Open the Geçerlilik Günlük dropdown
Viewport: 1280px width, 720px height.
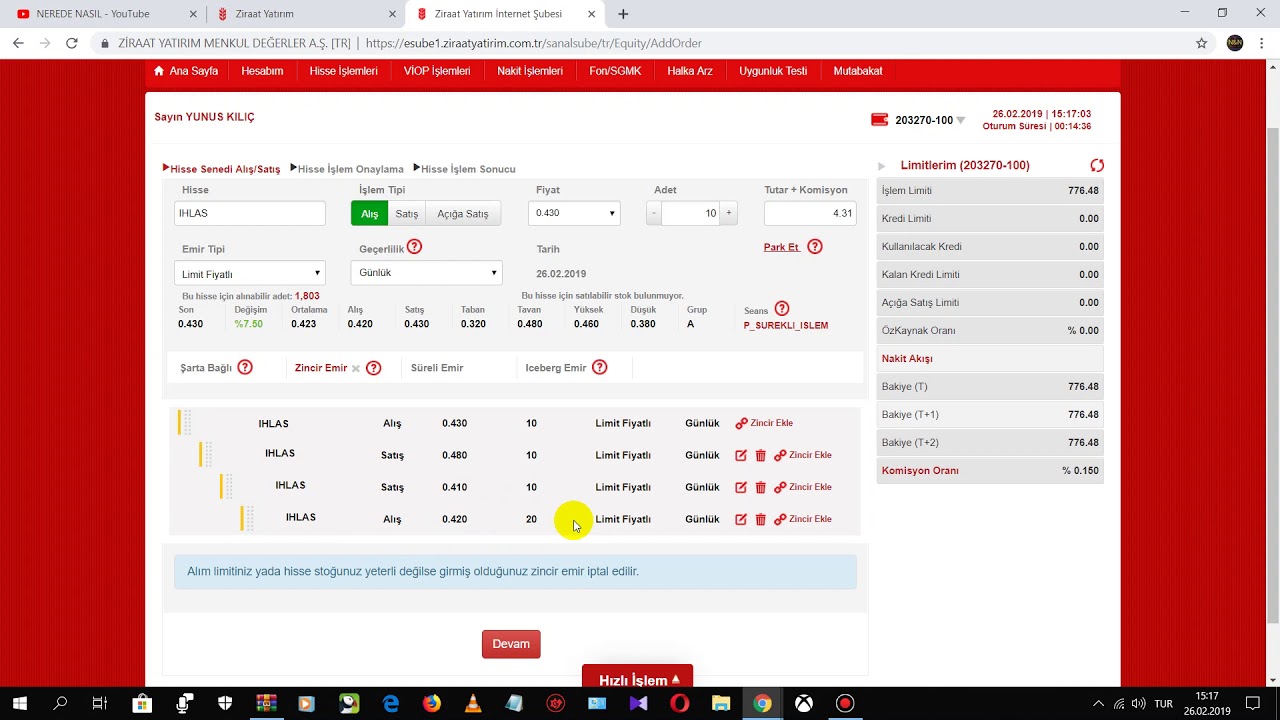[426, 273]
